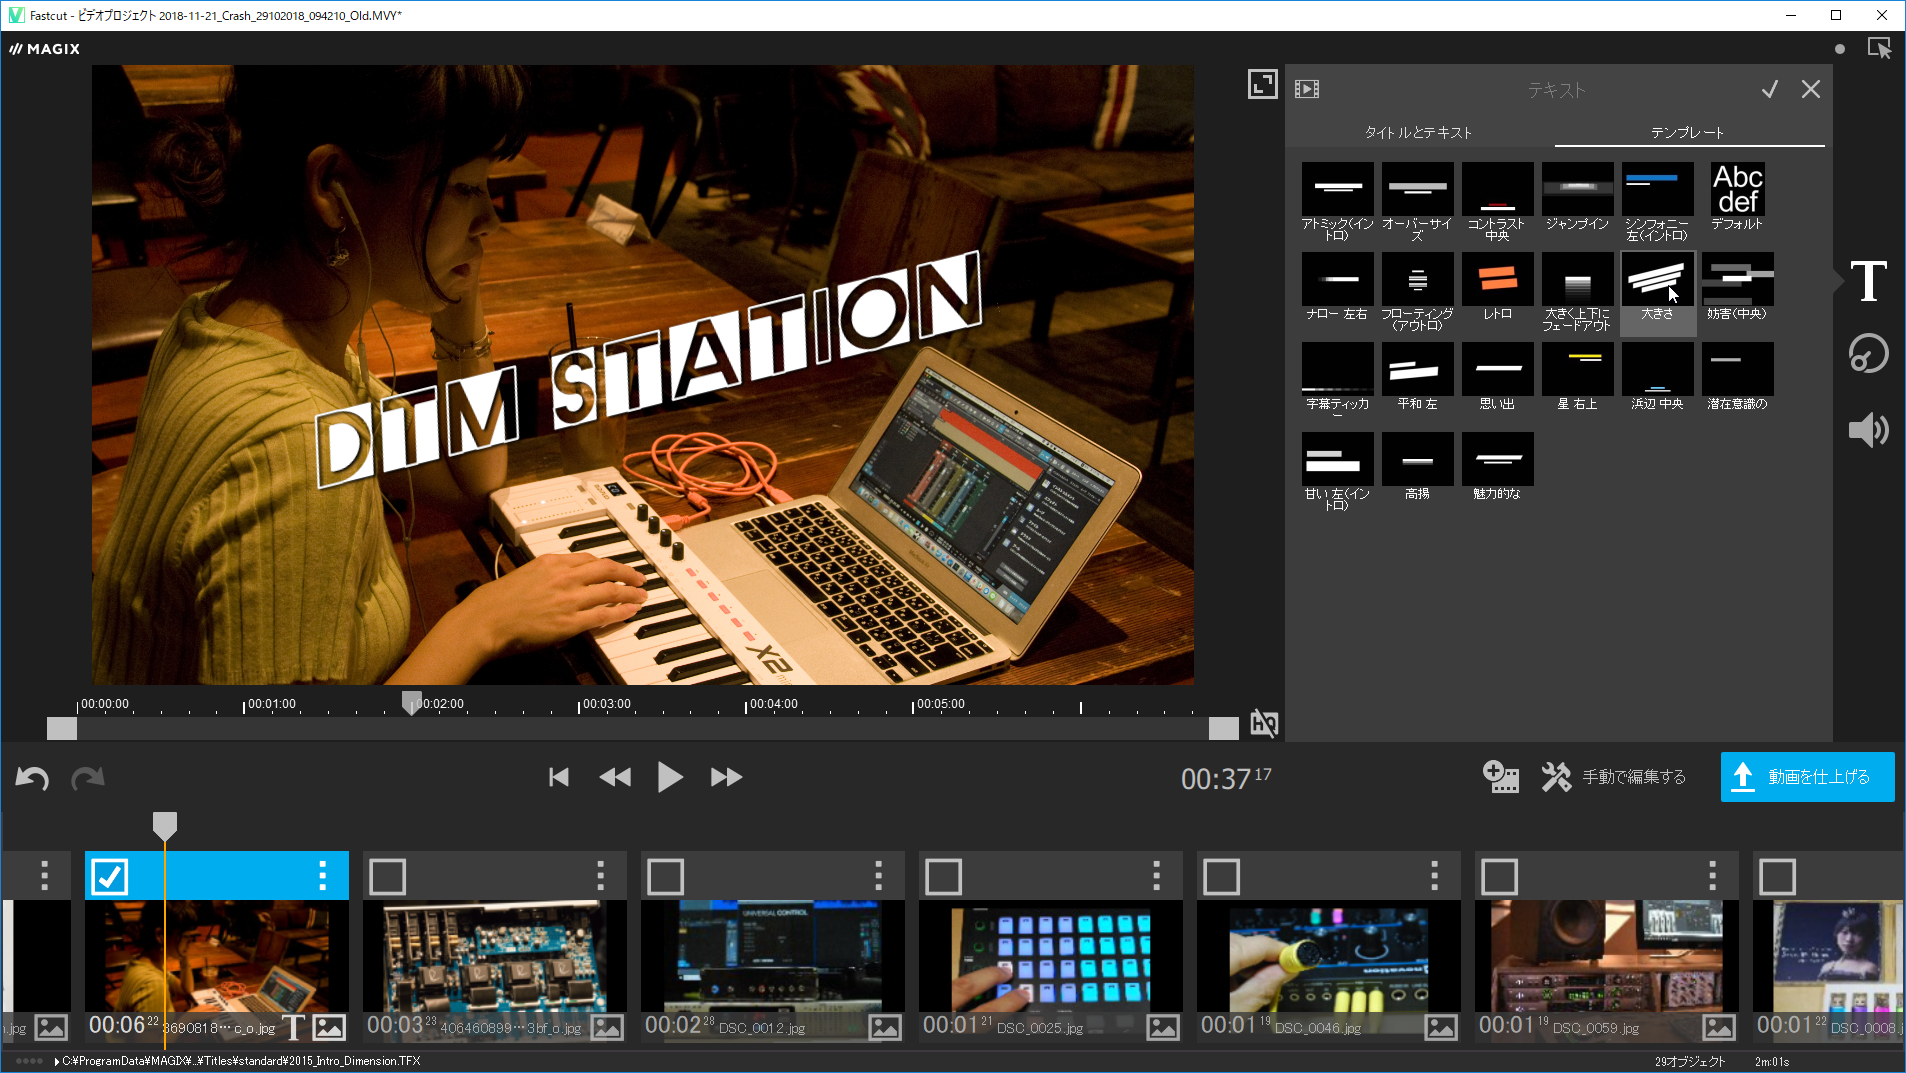Open the media pool film icon

pyautogui.click(x=1307, y=89)
